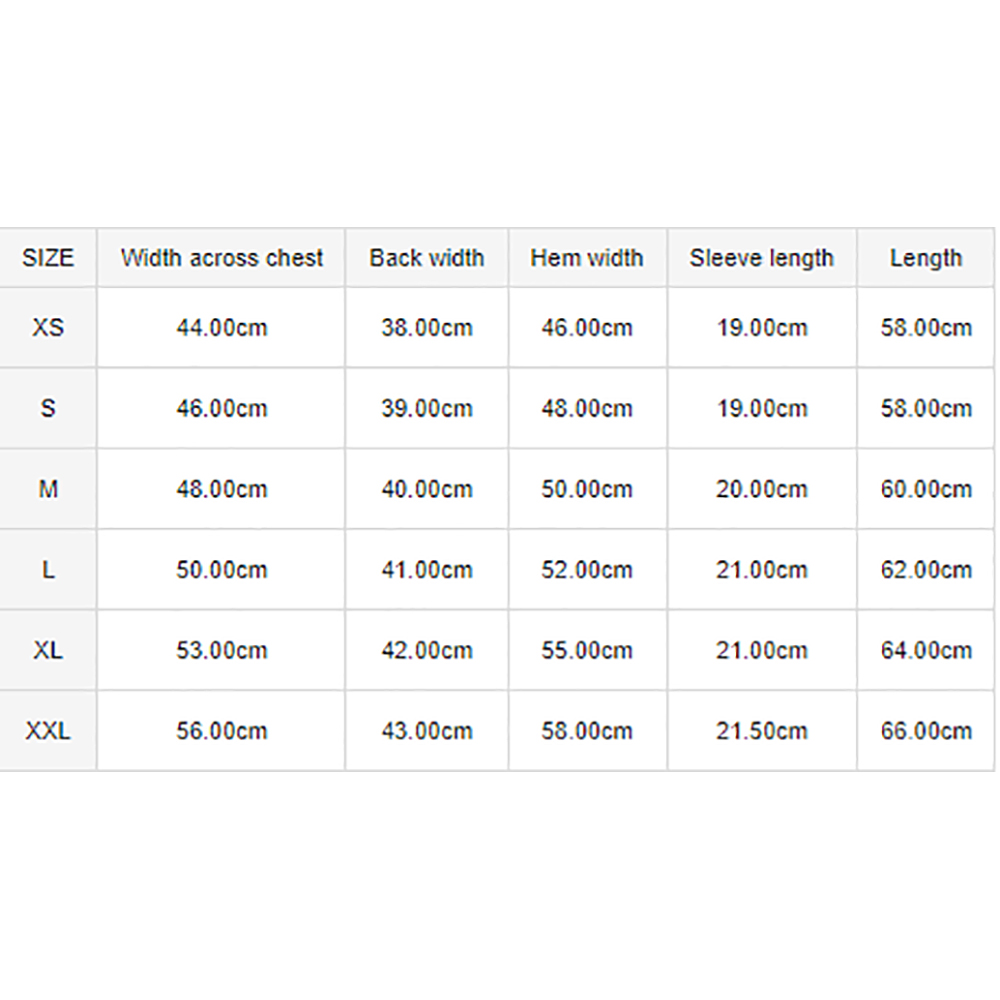1000x1000 pixels.
Task: Select the 20.00cm sleeve length cell
Action: click(x=762, y=489)
